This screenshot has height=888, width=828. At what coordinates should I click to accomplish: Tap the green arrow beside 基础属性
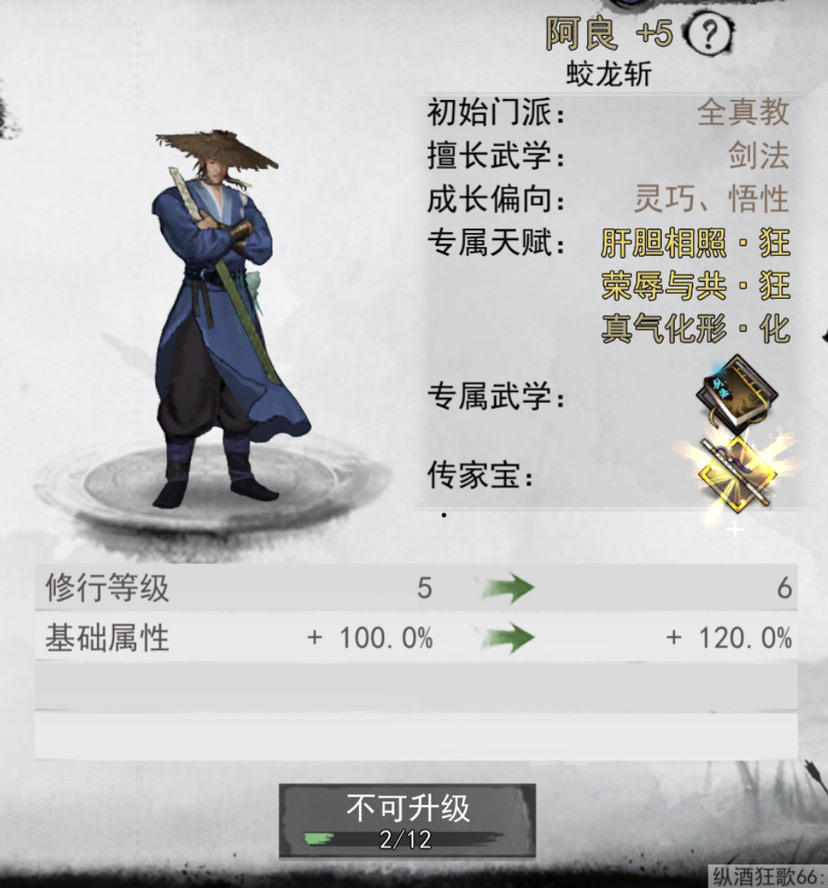pos(508,637)
